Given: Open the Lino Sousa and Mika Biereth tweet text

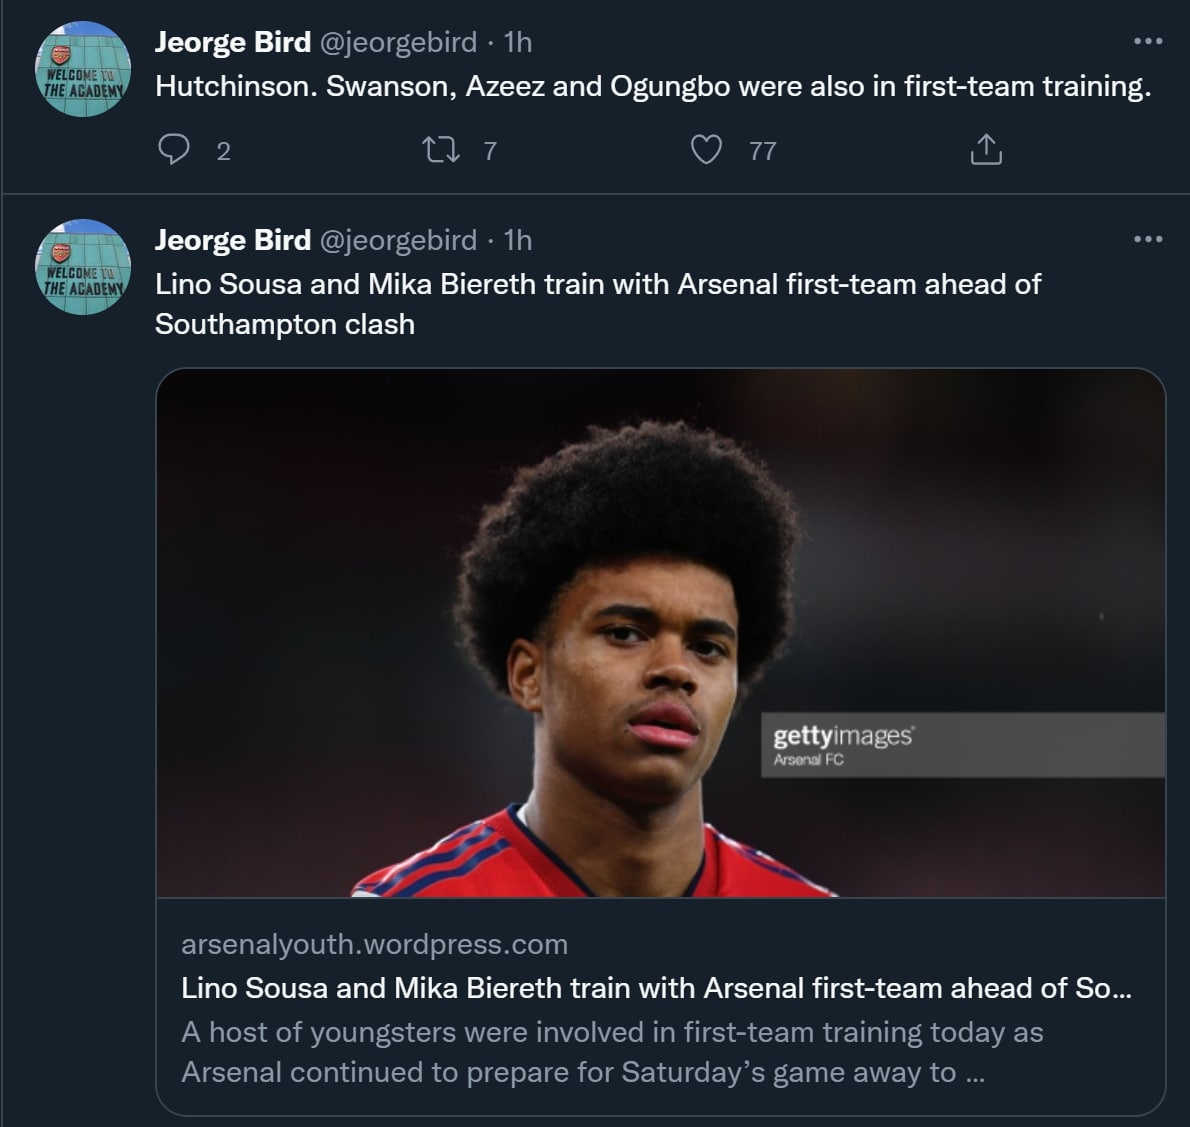Looking at the screenshot, I should (597, 304).
